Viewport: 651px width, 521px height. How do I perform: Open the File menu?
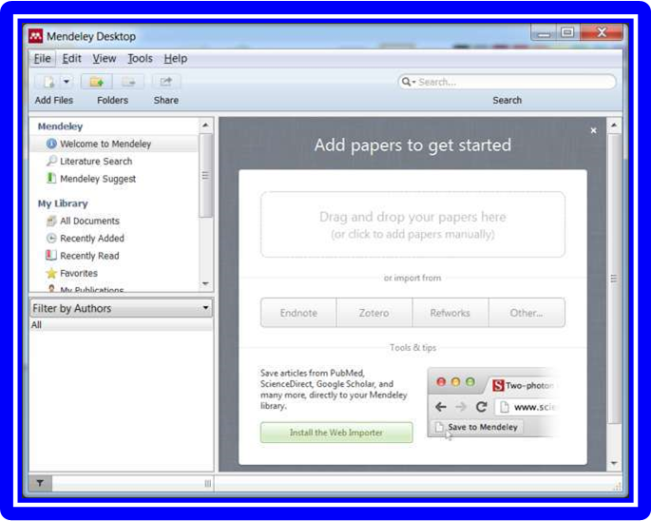[42, 59]
